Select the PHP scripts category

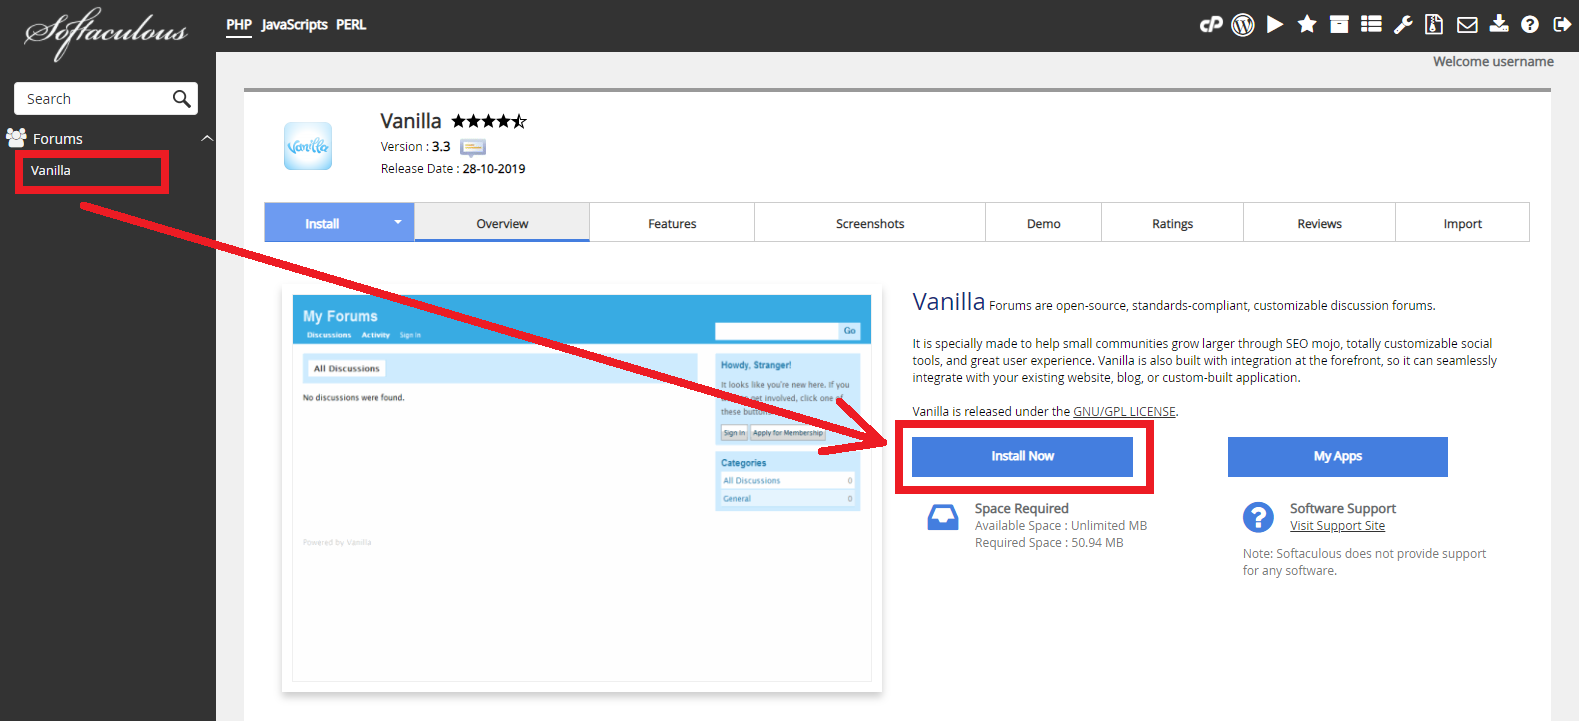(x=238, y=25)
